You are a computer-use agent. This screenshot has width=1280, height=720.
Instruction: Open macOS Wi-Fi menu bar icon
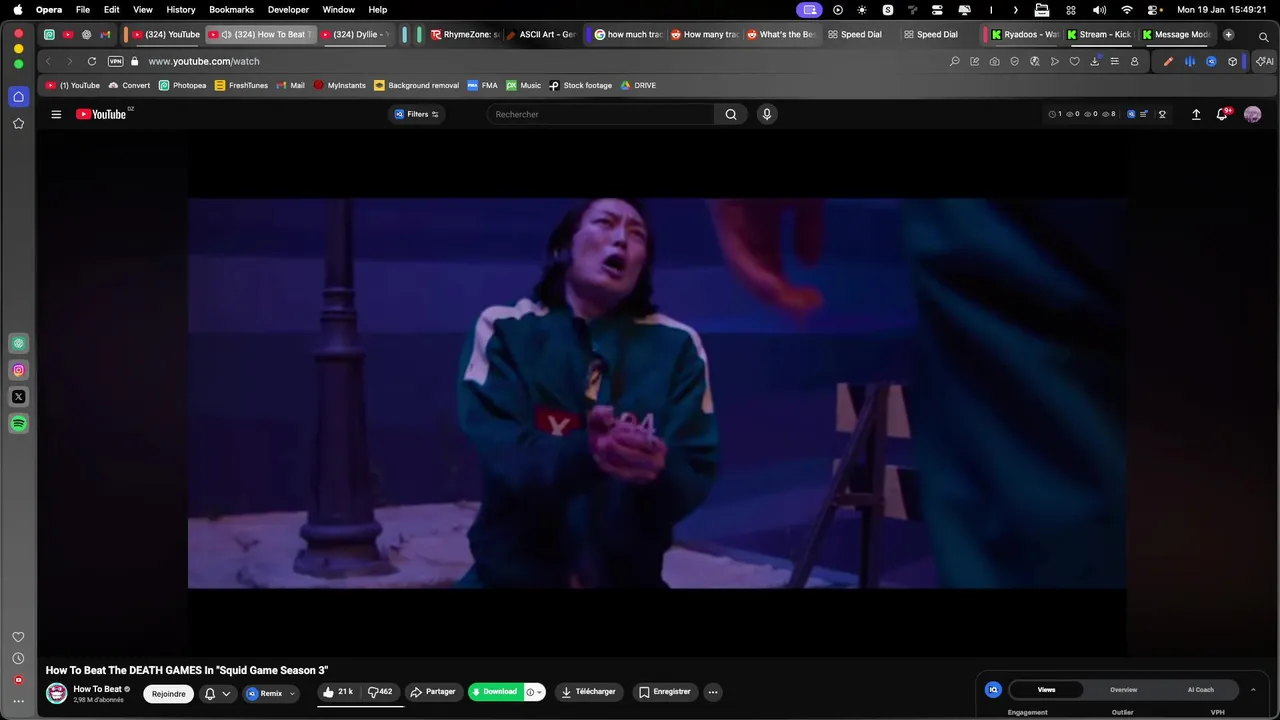1127,9
